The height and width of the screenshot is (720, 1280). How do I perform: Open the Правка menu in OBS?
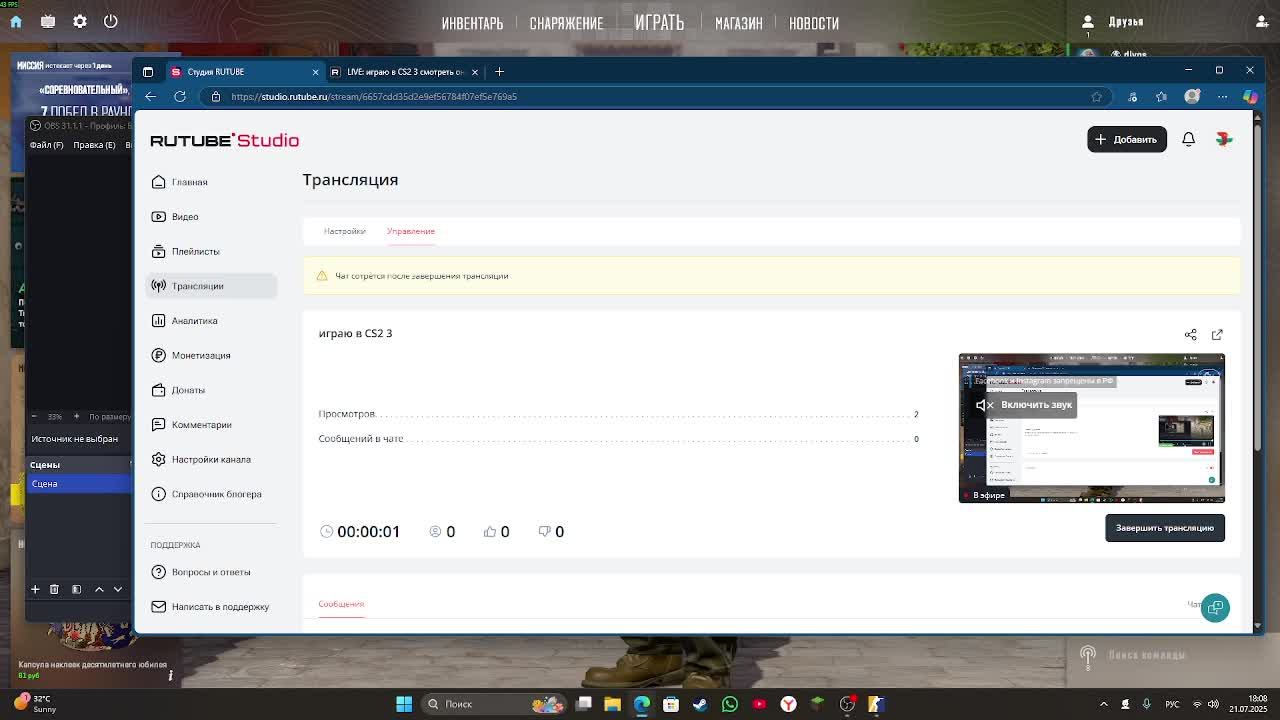tap(94, 145)
